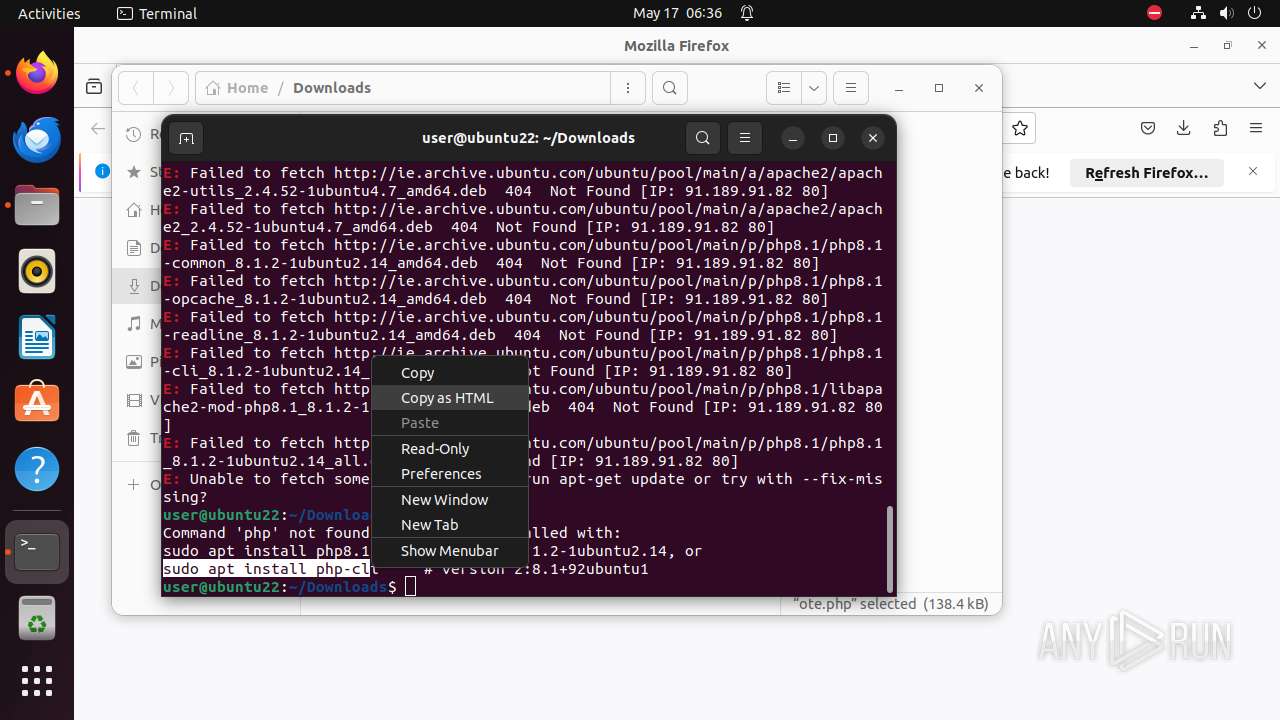
Task: Open the Files path bar options menu
Action: pyautogui.click(x=628, y=88)
